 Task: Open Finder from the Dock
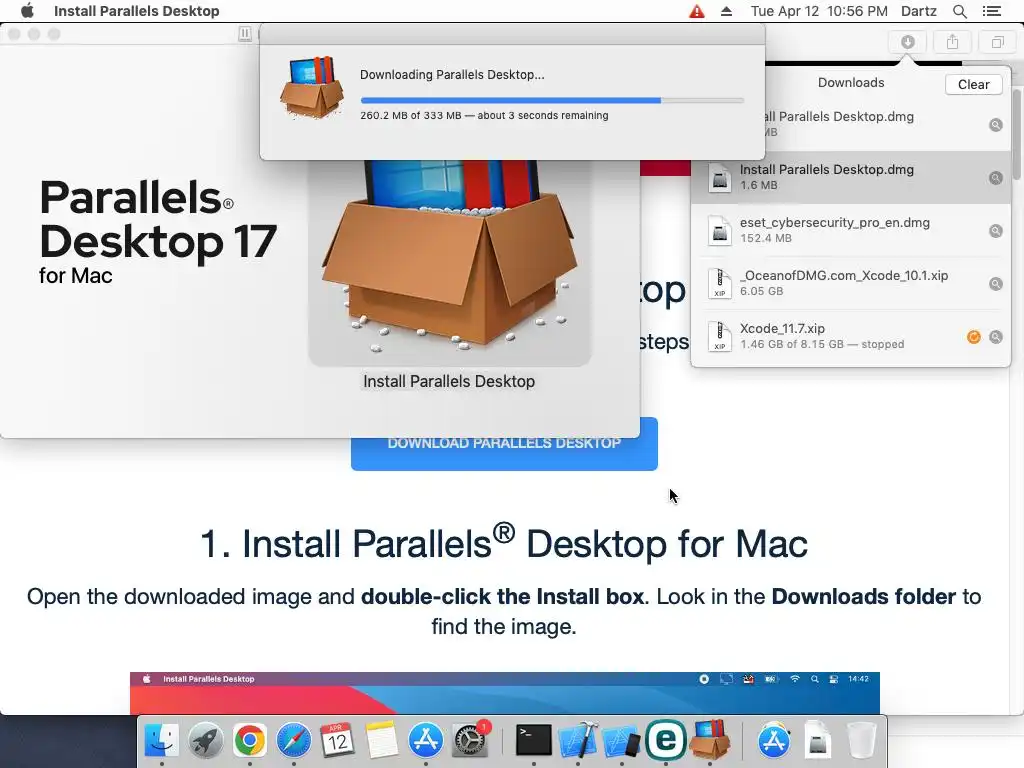click(161, 741)
